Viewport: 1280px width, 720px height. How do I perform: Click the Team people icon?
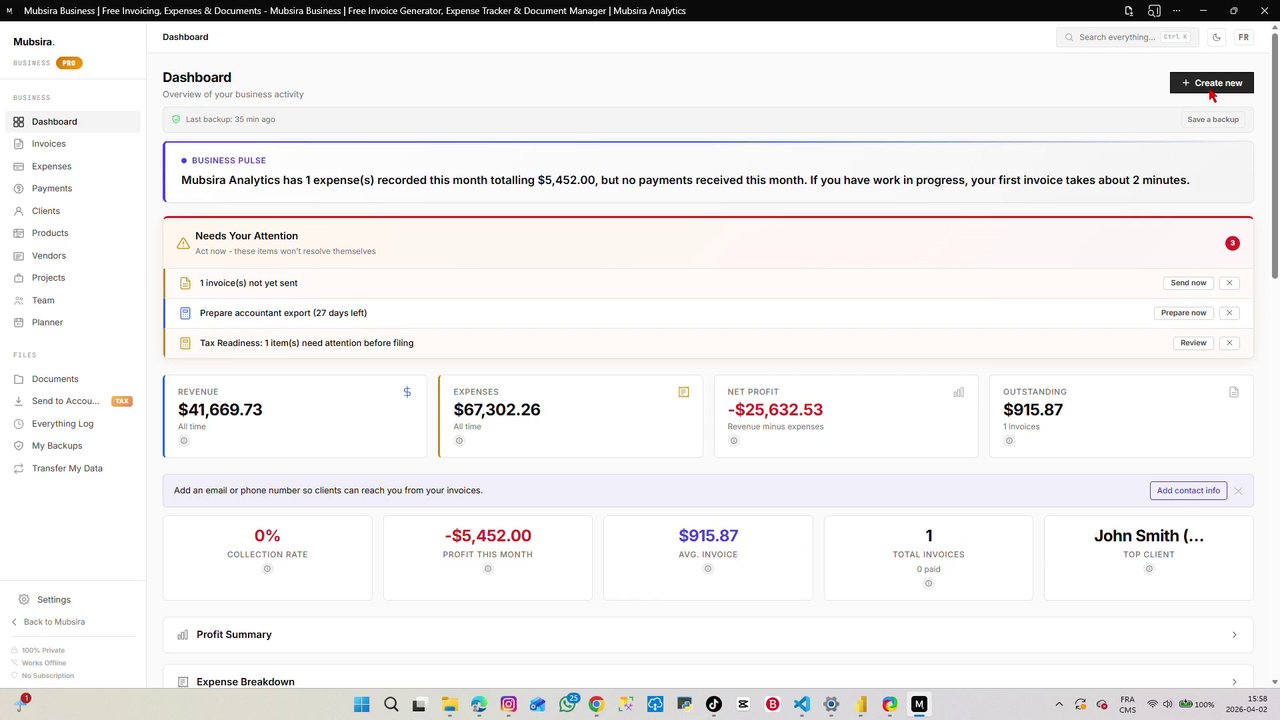[19, 300]
